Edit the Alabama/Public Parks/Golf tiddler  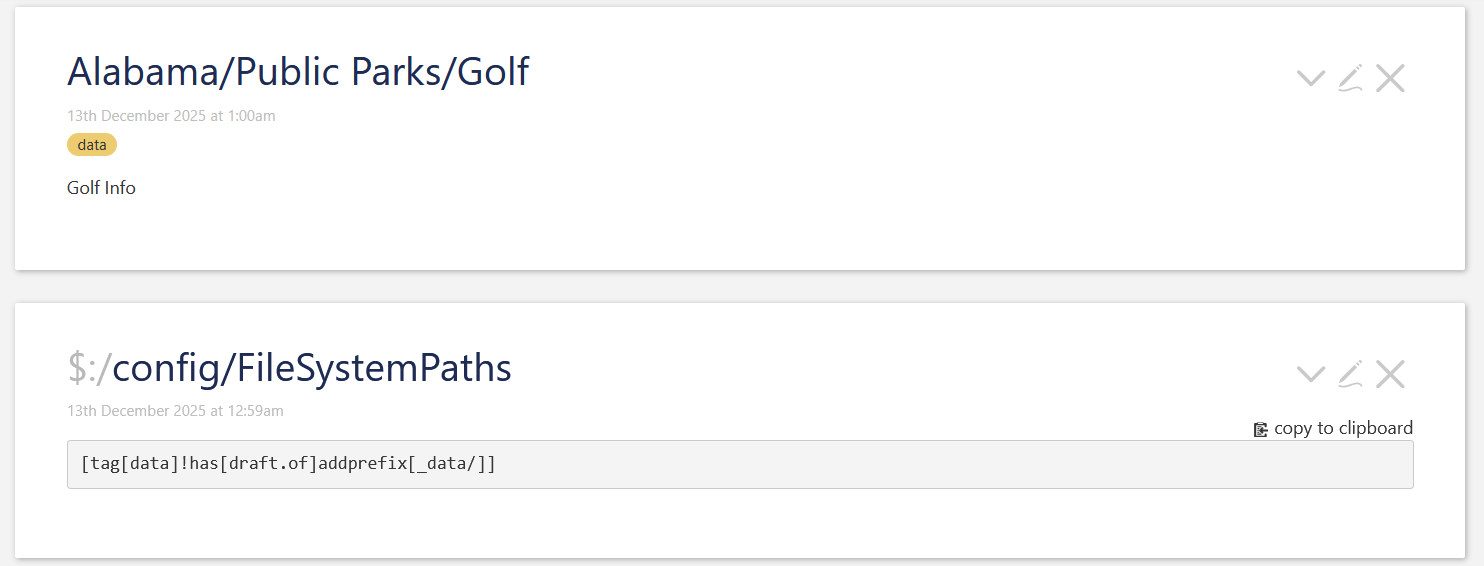point(1350,78)
